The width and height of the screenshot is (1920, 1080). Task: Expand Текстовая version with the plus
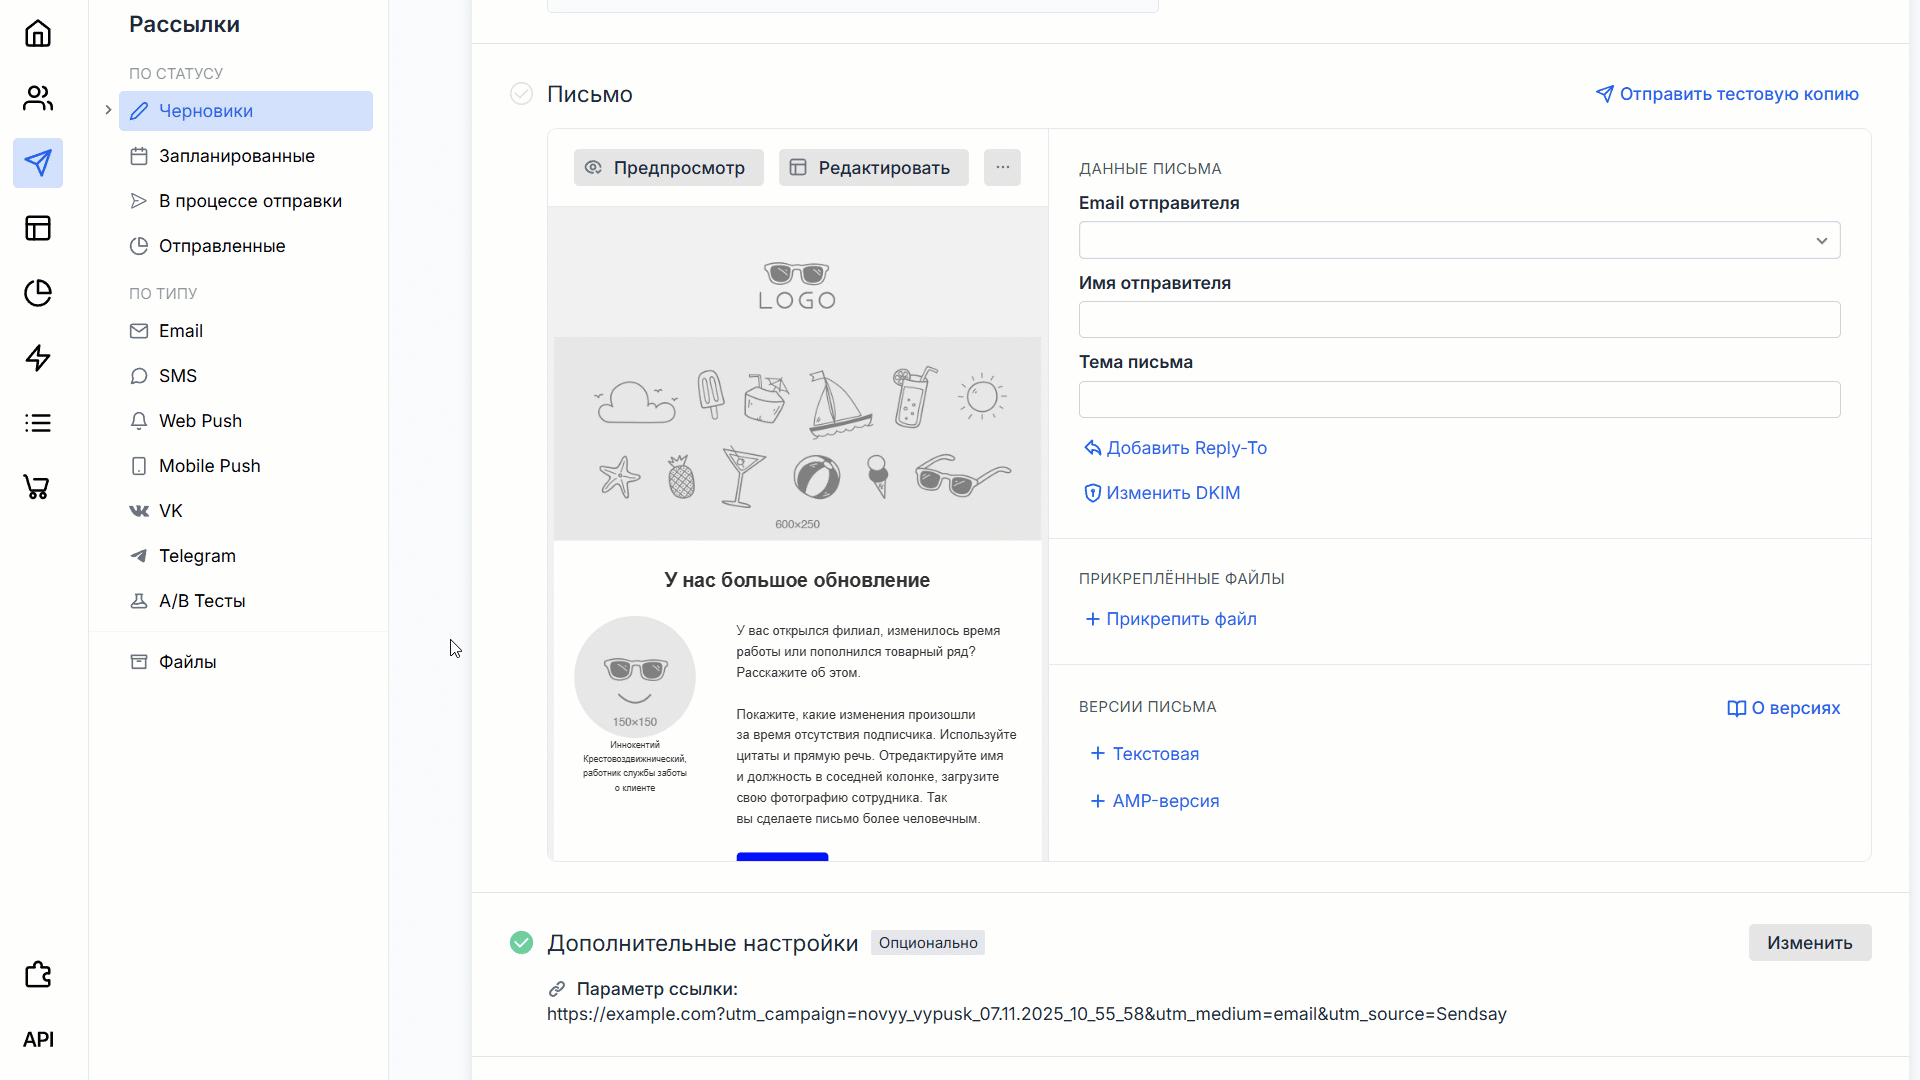pos(1097,754)
